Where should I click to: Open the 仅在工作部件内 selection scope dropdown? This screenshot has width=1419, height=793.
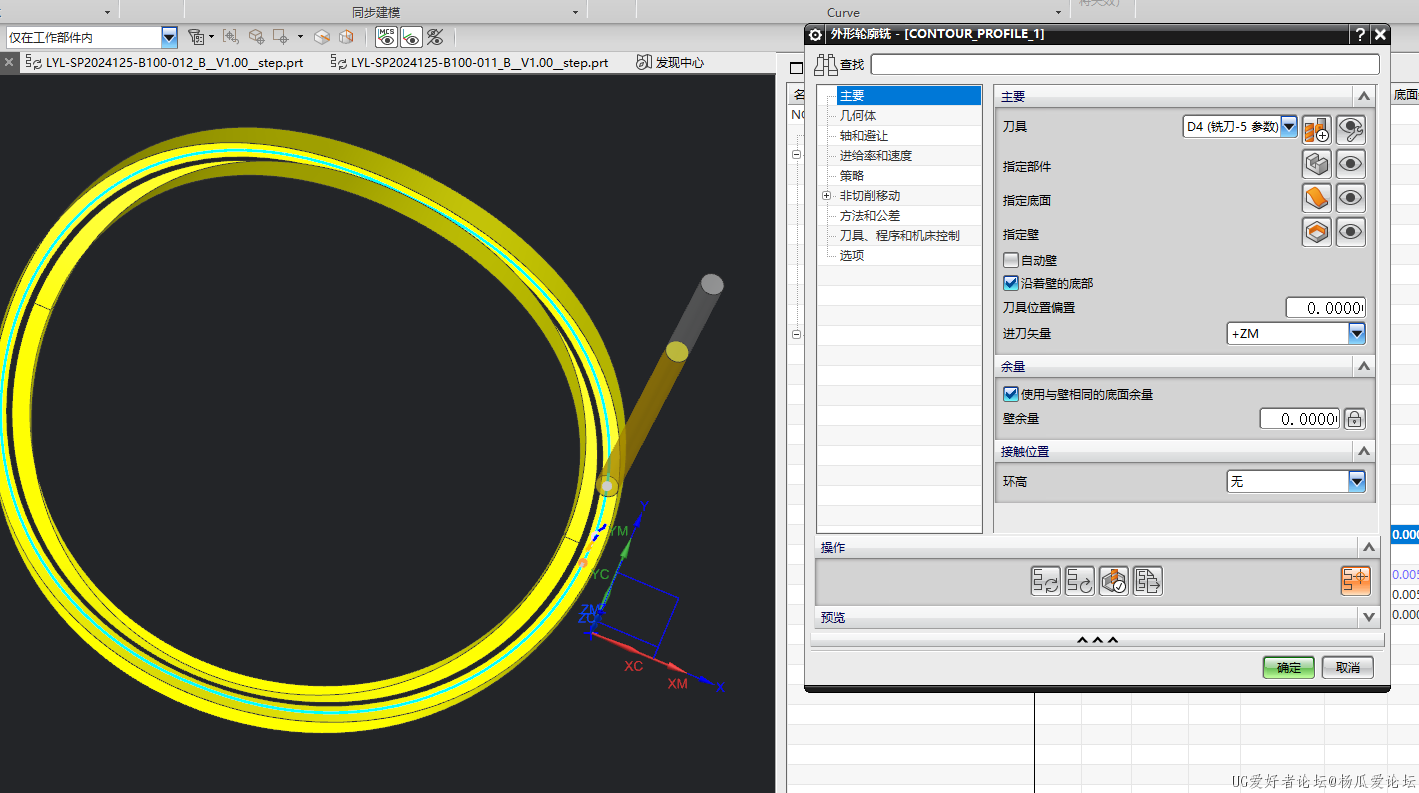click(x=169, y=37)
